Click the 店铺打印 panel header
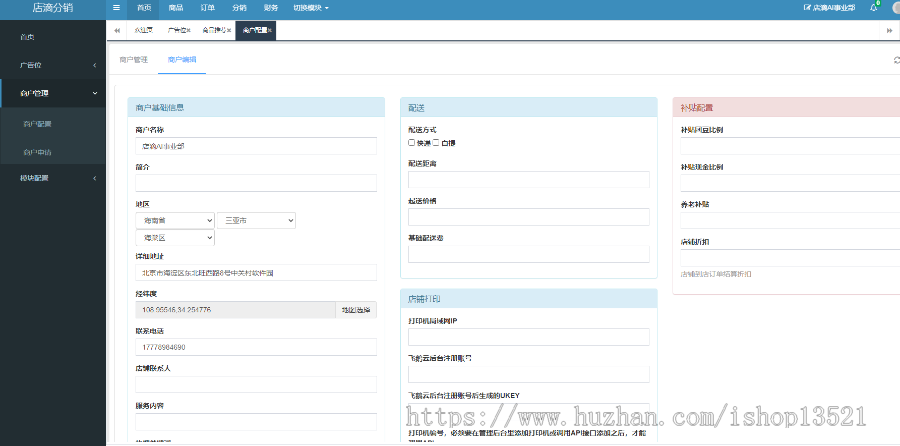 529,298
